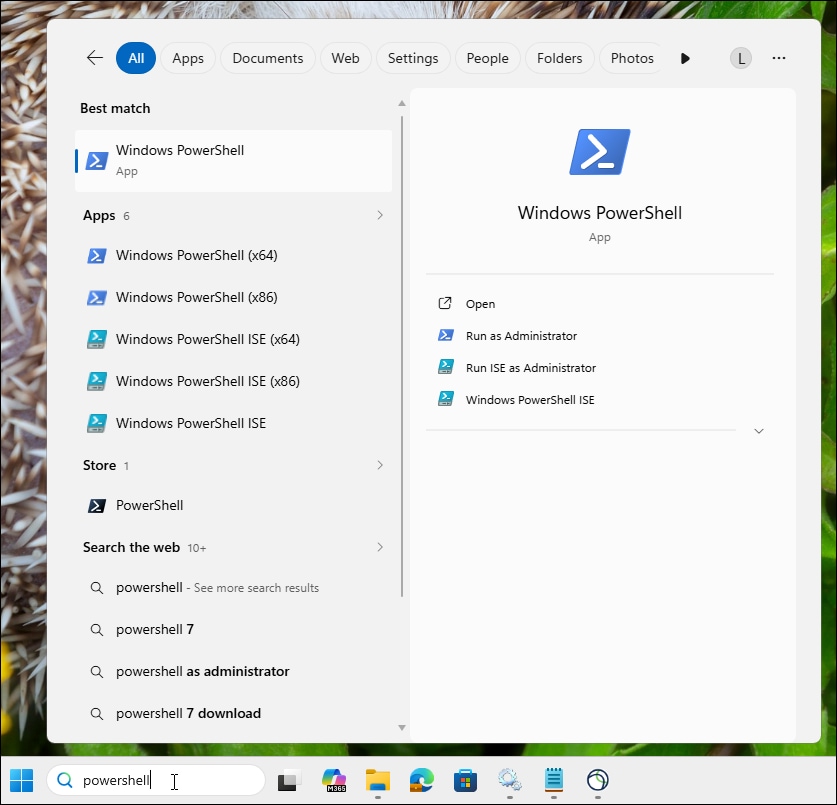Viewport: 837px width, 805px height.
Task: Open the circular app icon on taskbar
Action: point(598,780)
